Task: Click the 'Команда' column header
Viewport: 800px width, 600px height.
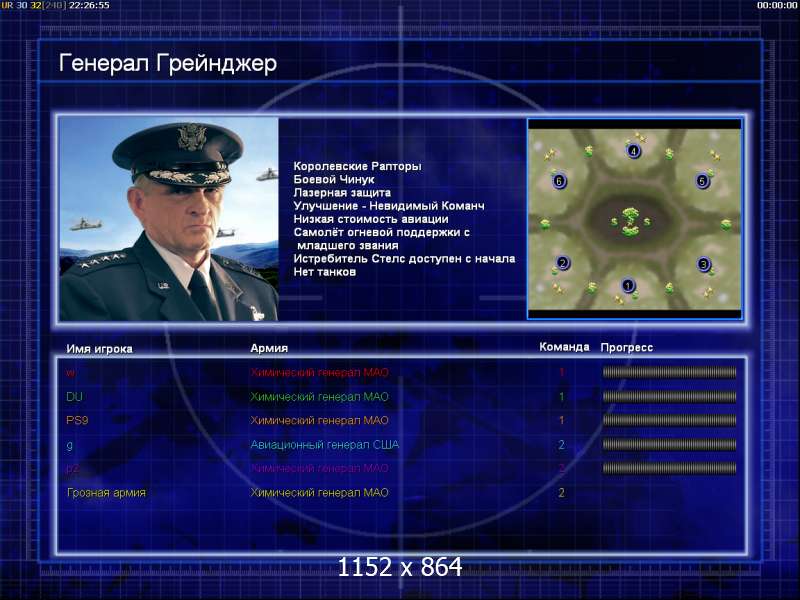Action: [x=564, y=347]
